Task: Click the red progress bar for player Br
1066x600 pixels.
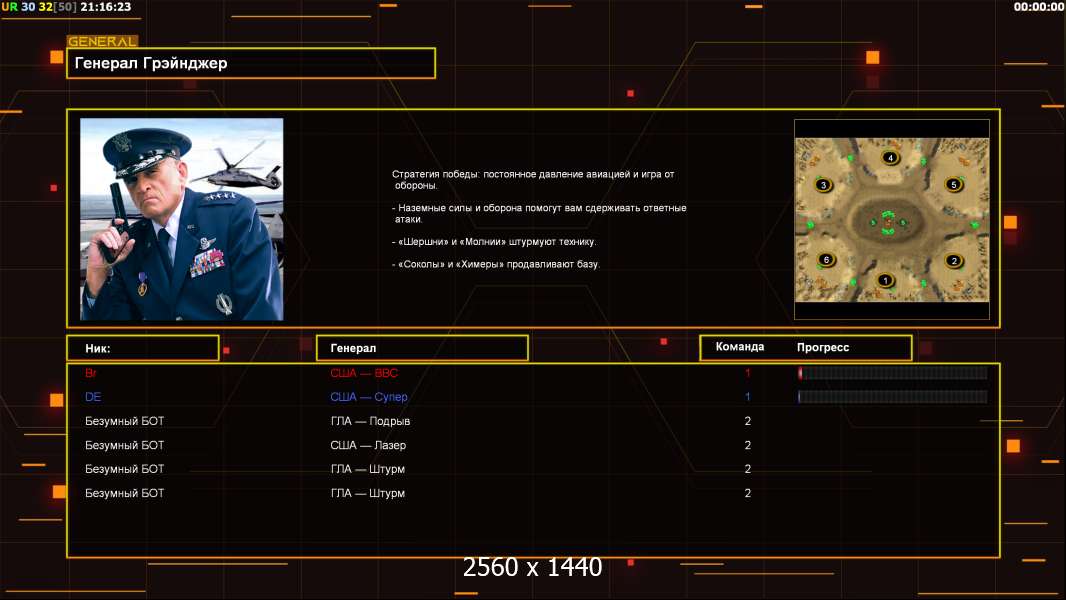Action: (x=892, y=373)
